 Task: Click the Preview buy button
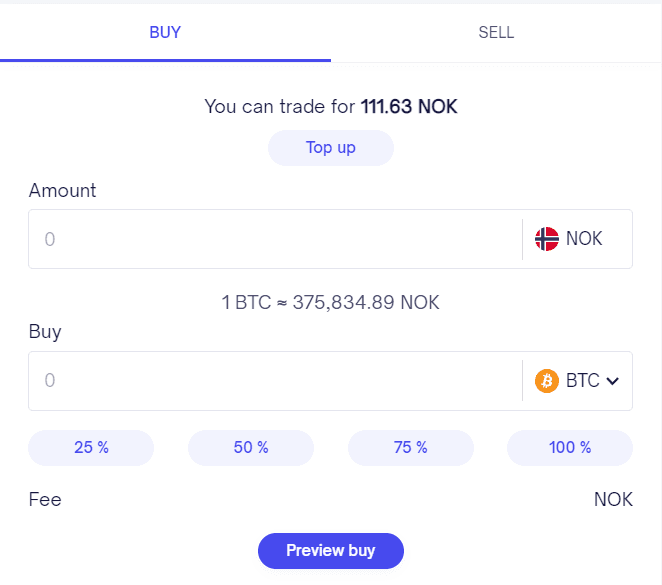(x=330, y=551)
